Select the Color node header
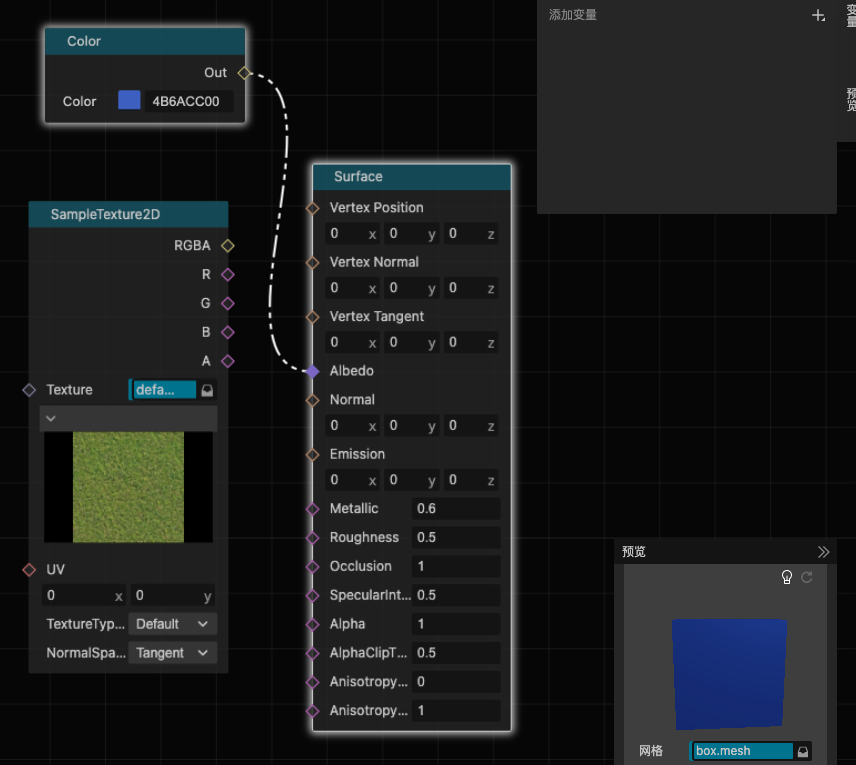The height and width of the screenshot is (765, 856). pos(145,41)
